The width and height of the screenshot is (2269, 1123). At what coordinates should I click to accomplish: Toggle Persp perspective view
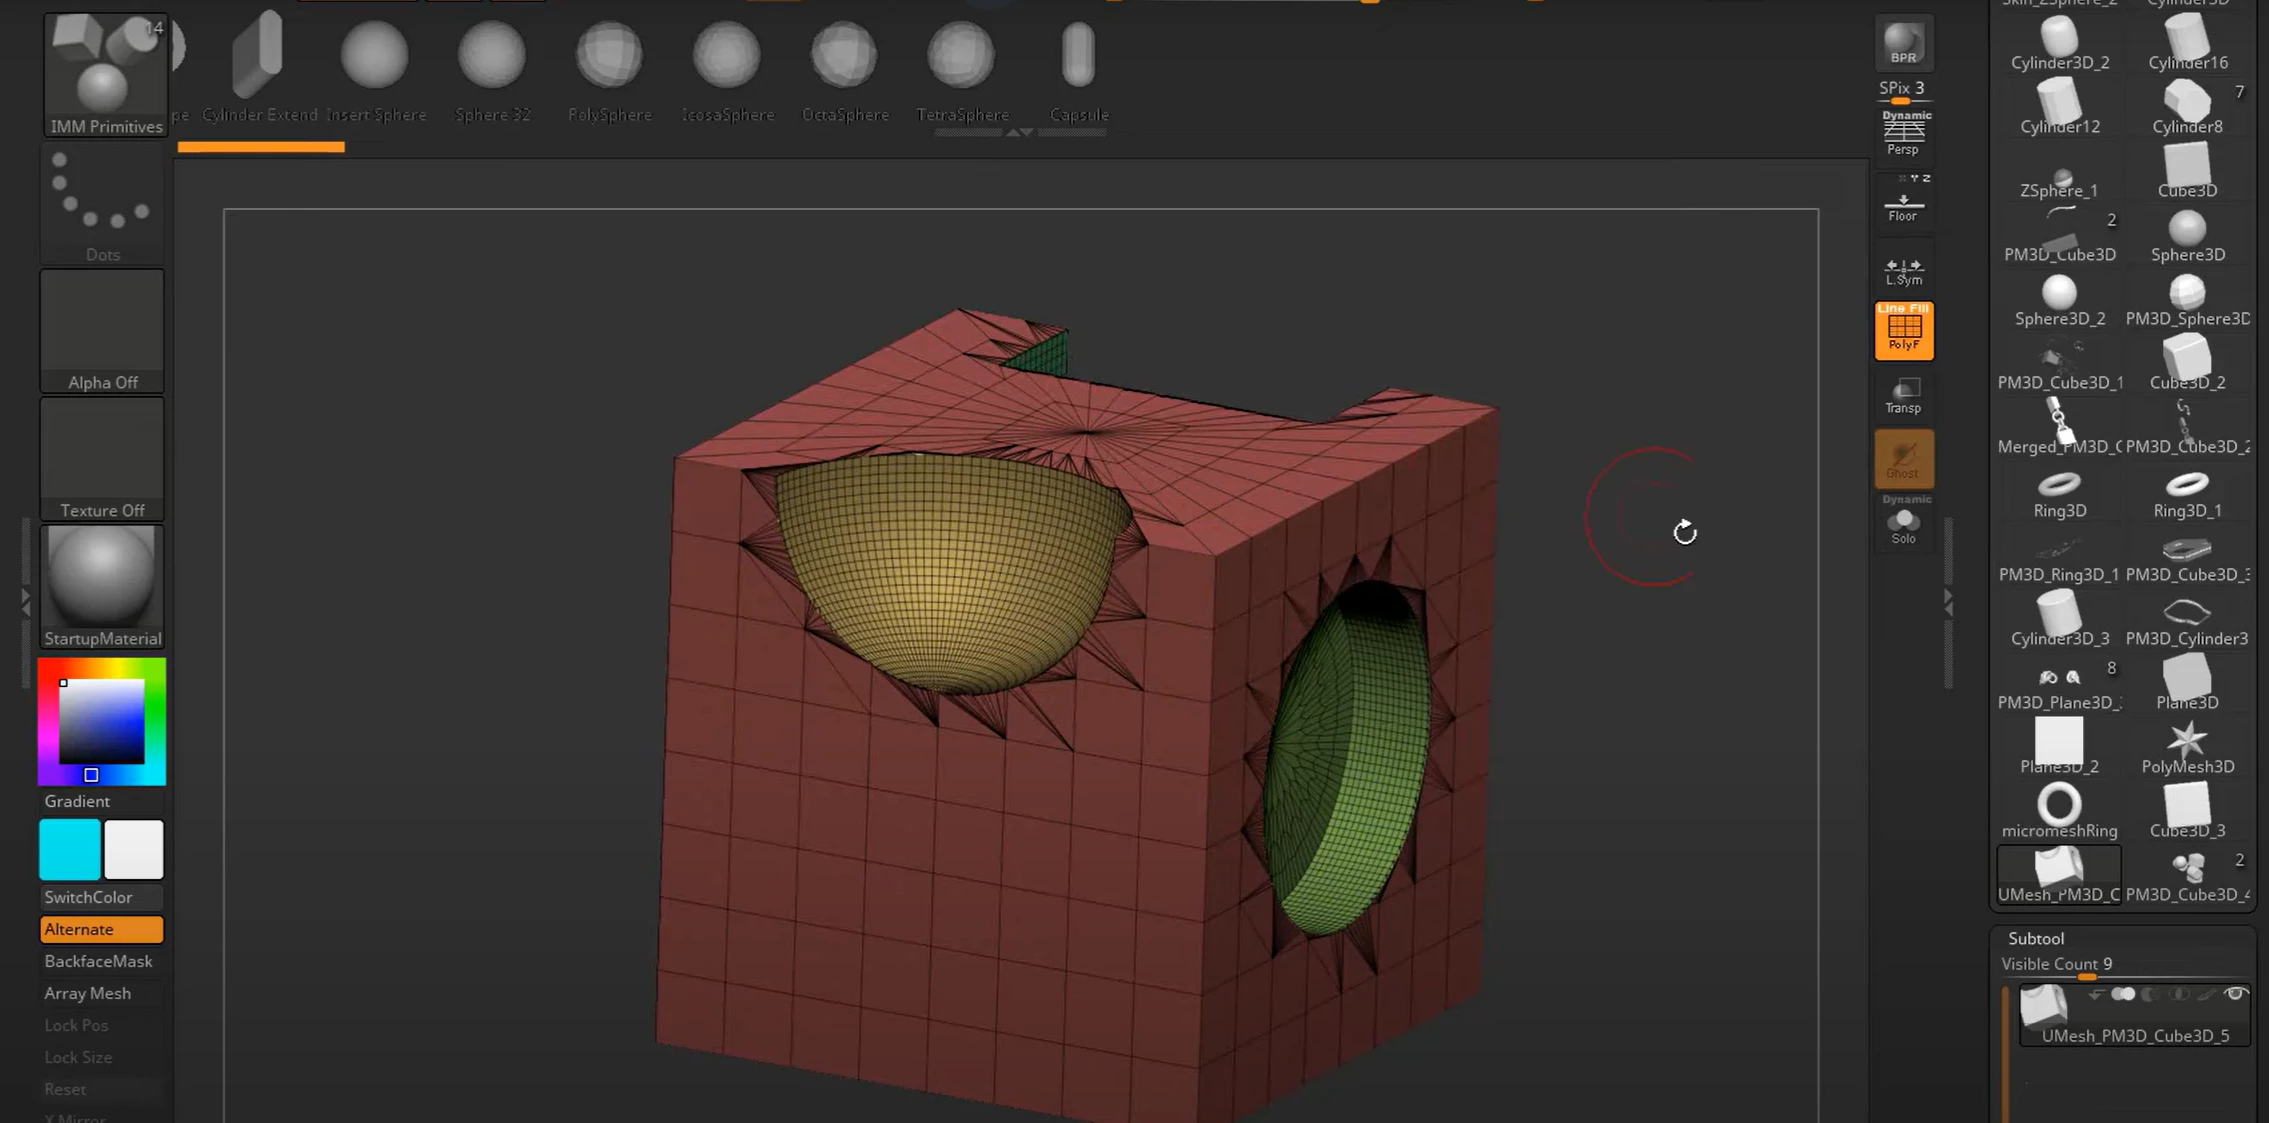tap(1903, 133)
